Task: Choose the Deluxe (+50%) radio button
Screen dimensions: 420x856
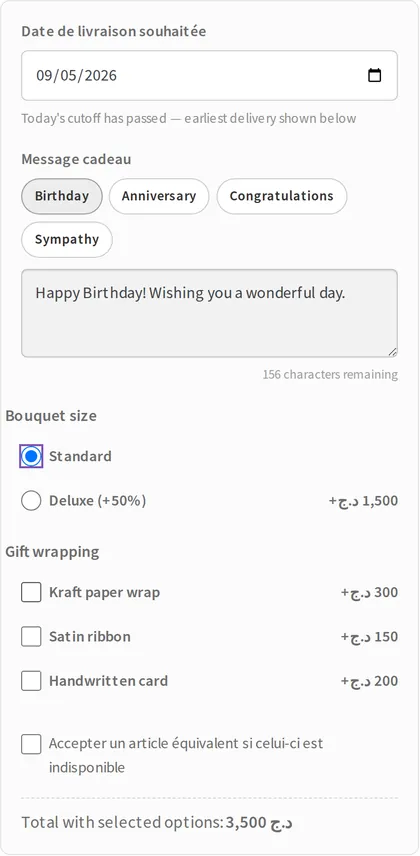Action: tap(31, 501)
